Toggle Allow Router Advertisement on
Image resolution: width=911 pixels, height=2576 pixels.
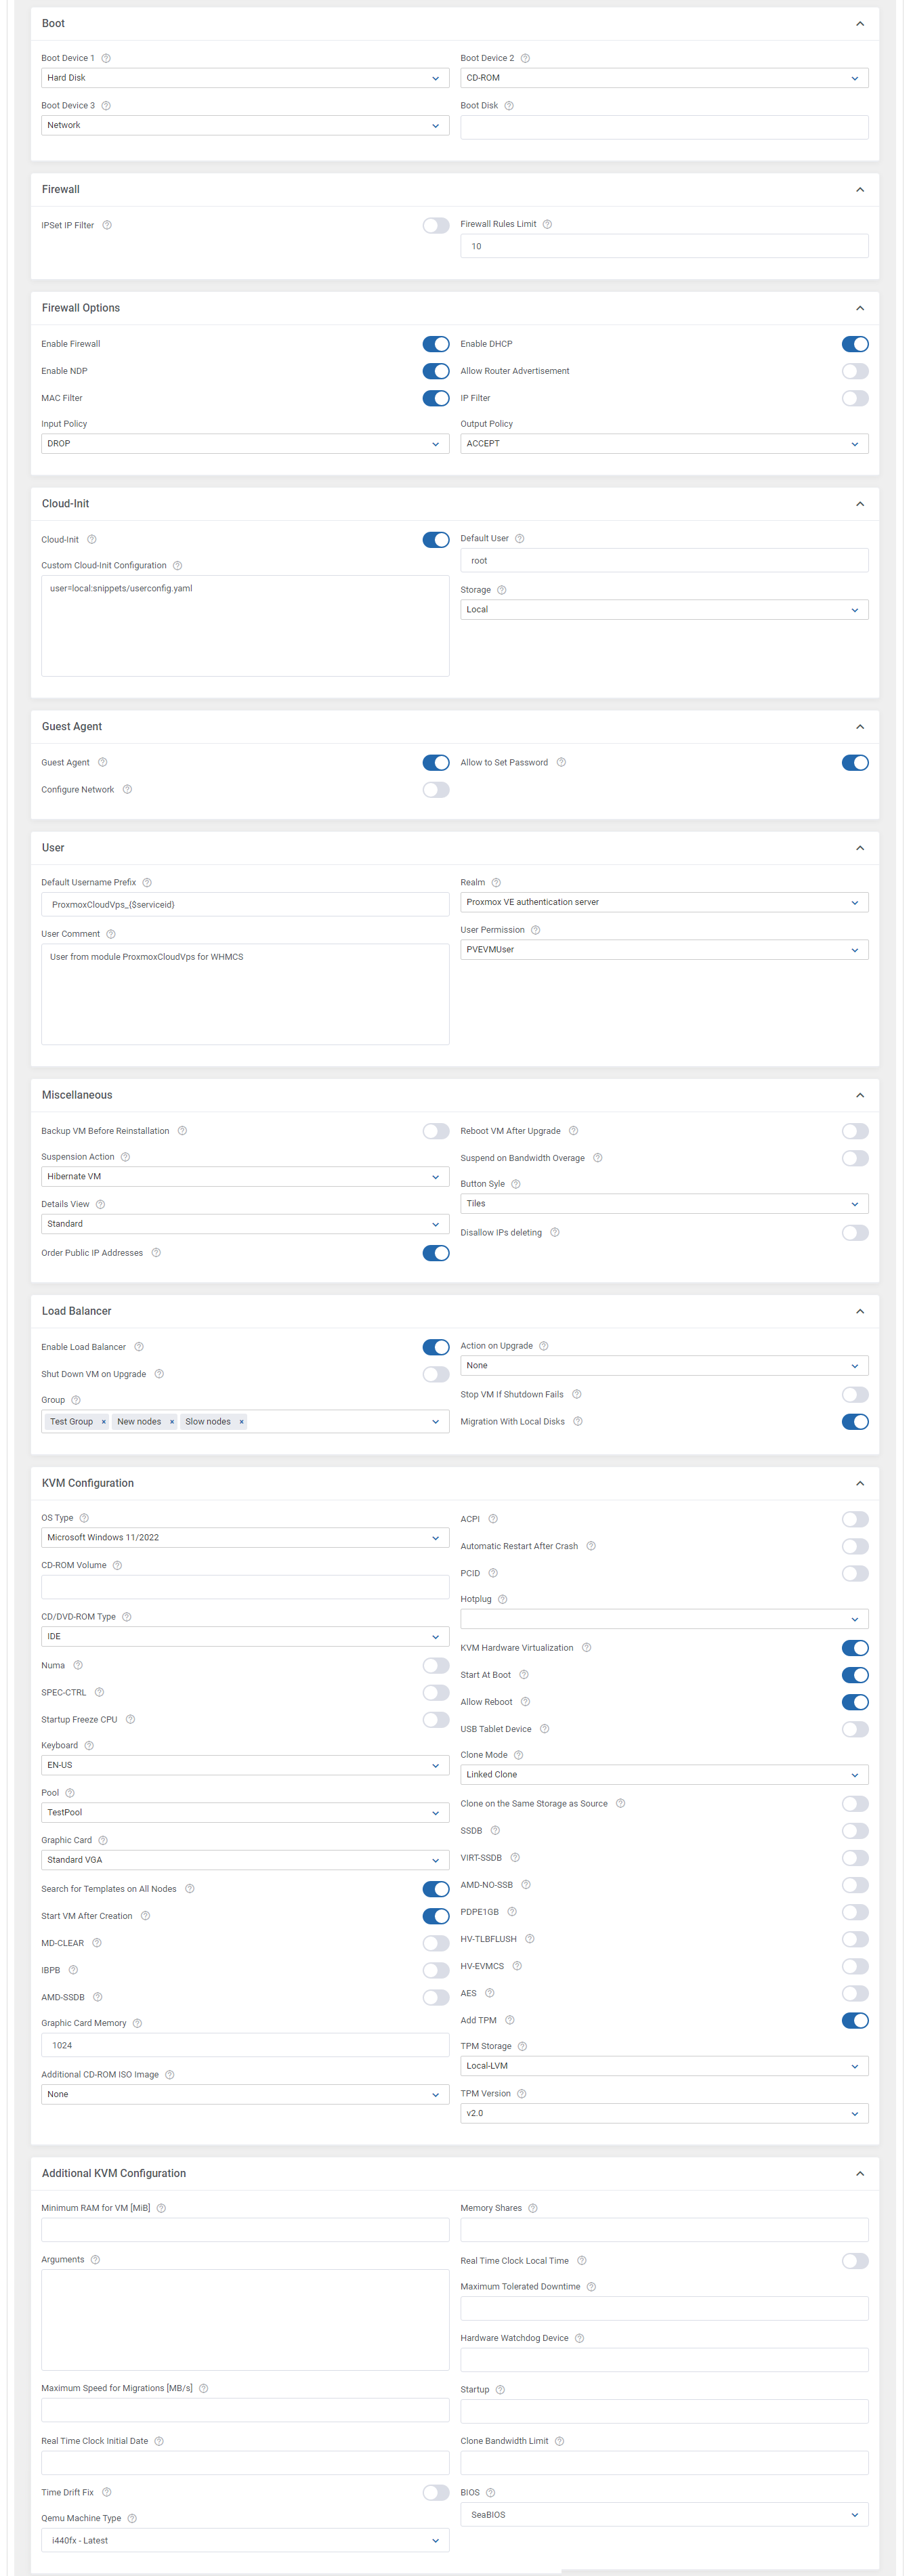(855, 371)
